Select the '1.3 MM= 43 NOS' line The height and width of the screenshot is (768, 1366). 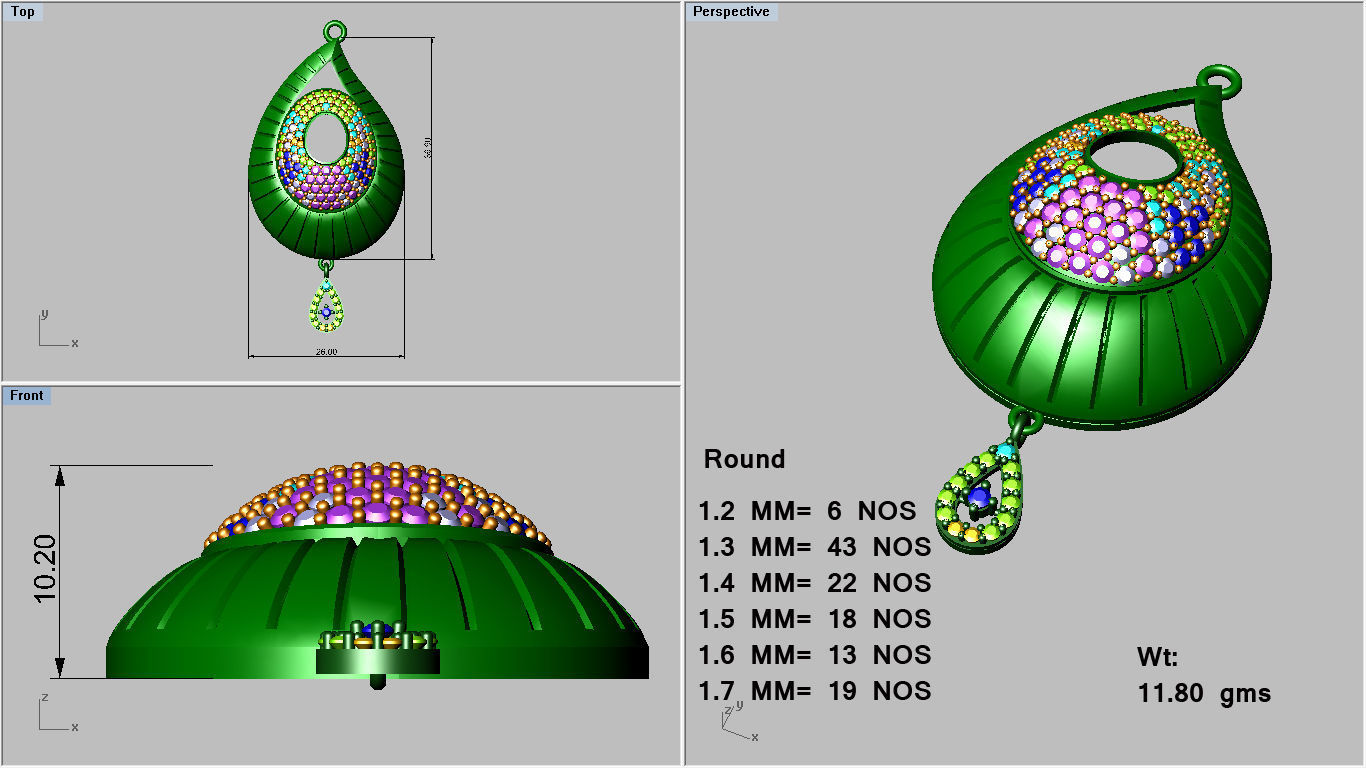[x=815, y=547]
